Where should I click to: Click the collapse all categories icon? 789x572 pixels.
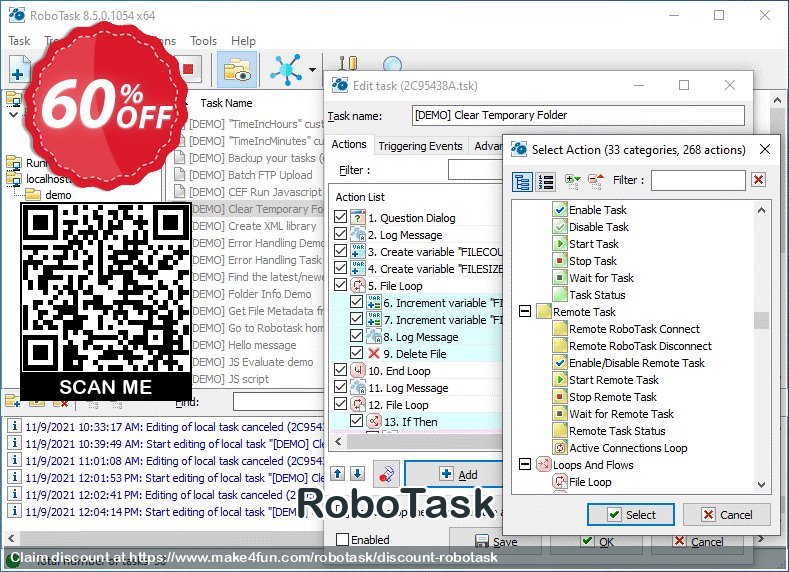(596, 181)
